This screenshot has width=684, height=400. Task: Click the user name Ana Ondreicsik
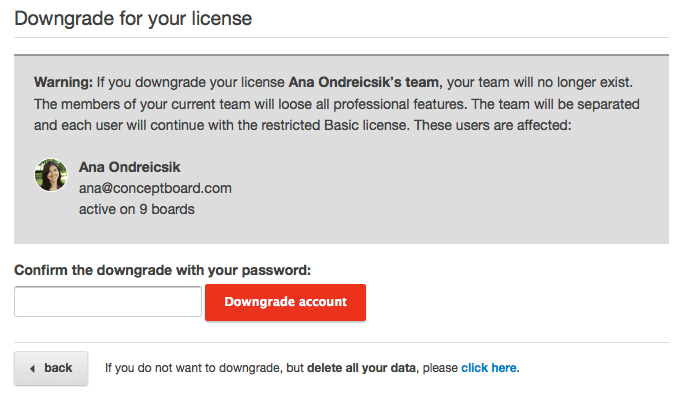tap(130, 167)
